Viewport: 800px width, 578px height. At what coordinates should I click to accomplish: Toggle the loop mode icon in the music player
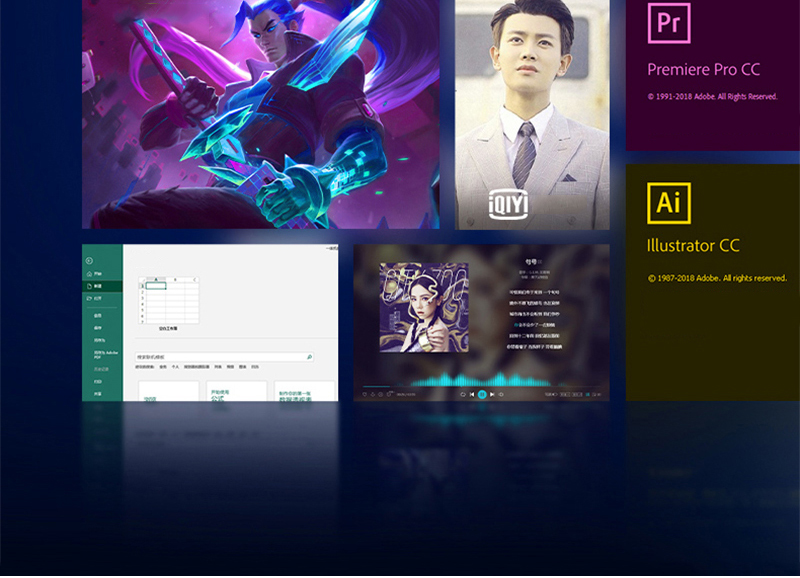[463, 394]
